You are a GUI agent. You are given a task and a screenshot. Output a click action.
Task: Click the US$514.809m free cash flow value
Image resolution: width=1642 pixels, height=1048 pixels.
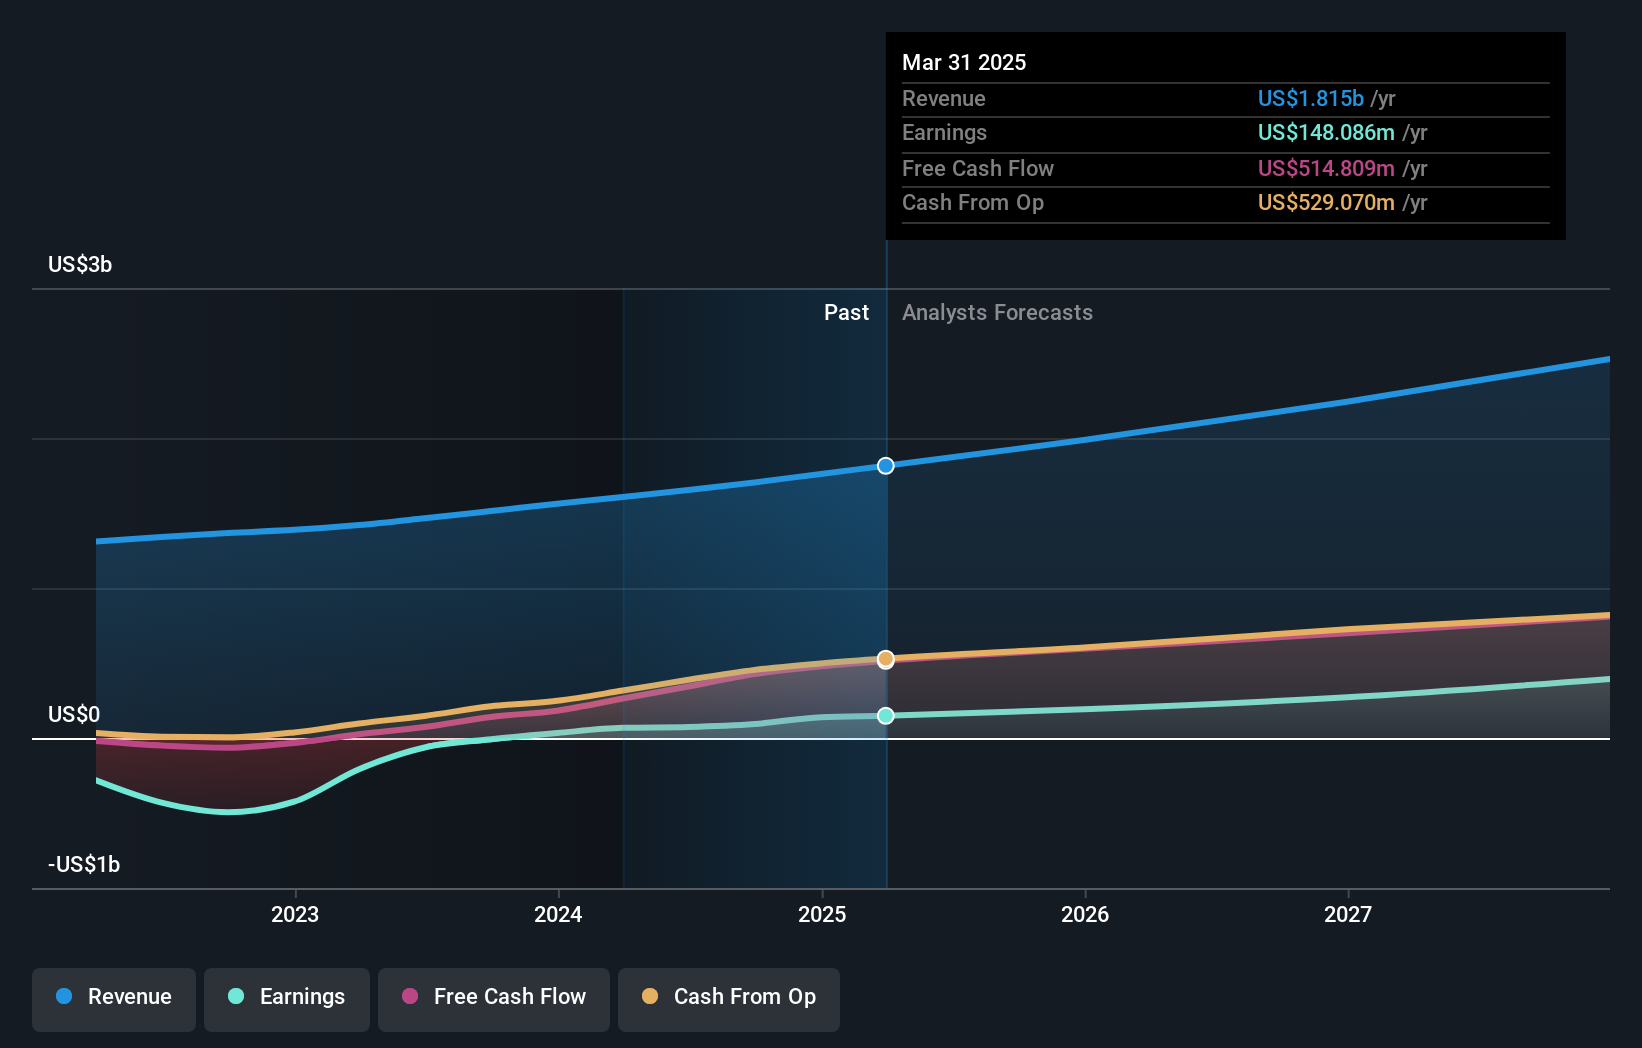coord(1326,168)
